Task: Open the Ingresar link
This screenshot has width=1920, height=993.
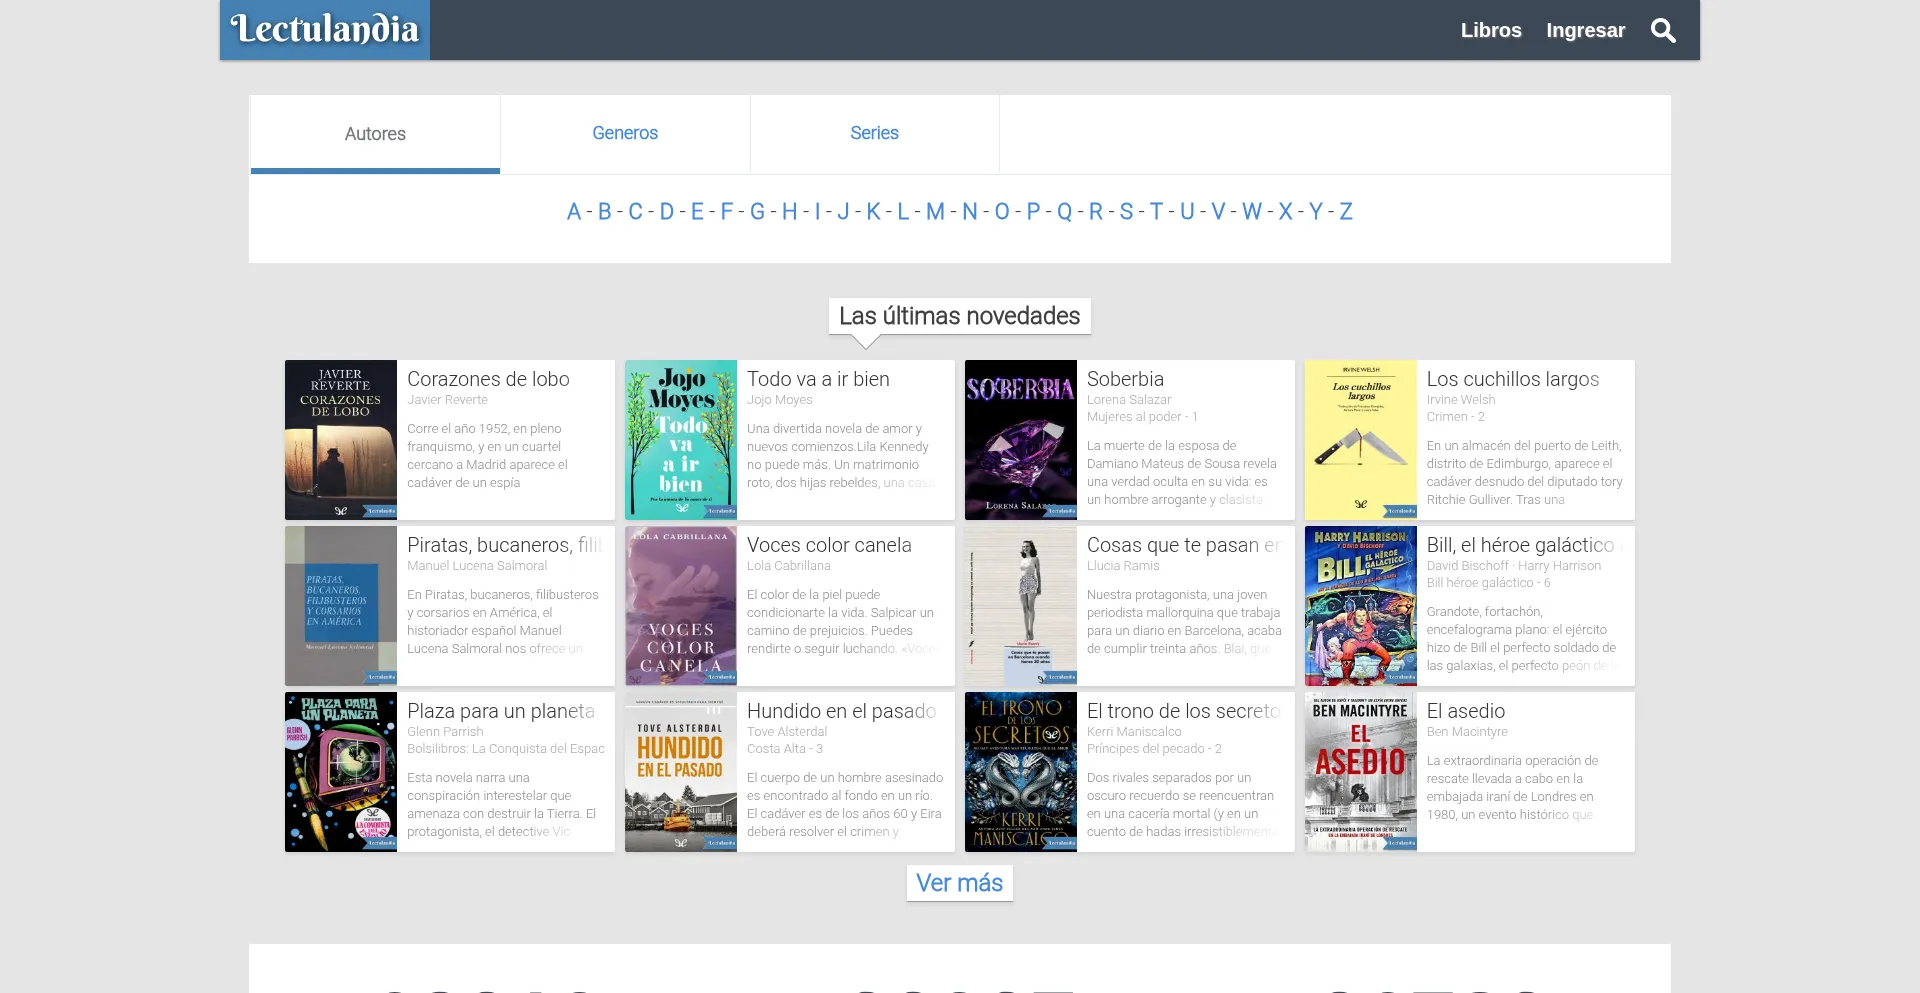Action: click(x=1584, y=30)
